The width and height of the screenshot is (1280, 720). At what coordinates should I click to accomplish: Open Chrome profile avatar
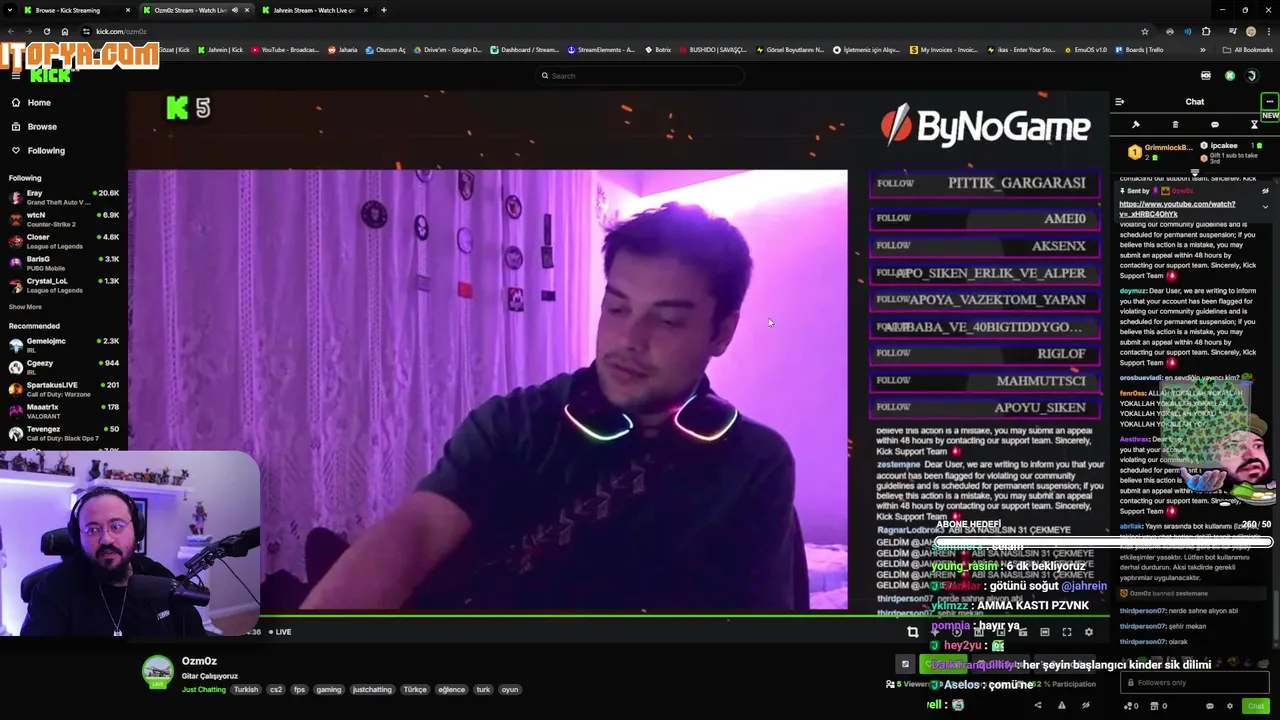[1251, 31]
